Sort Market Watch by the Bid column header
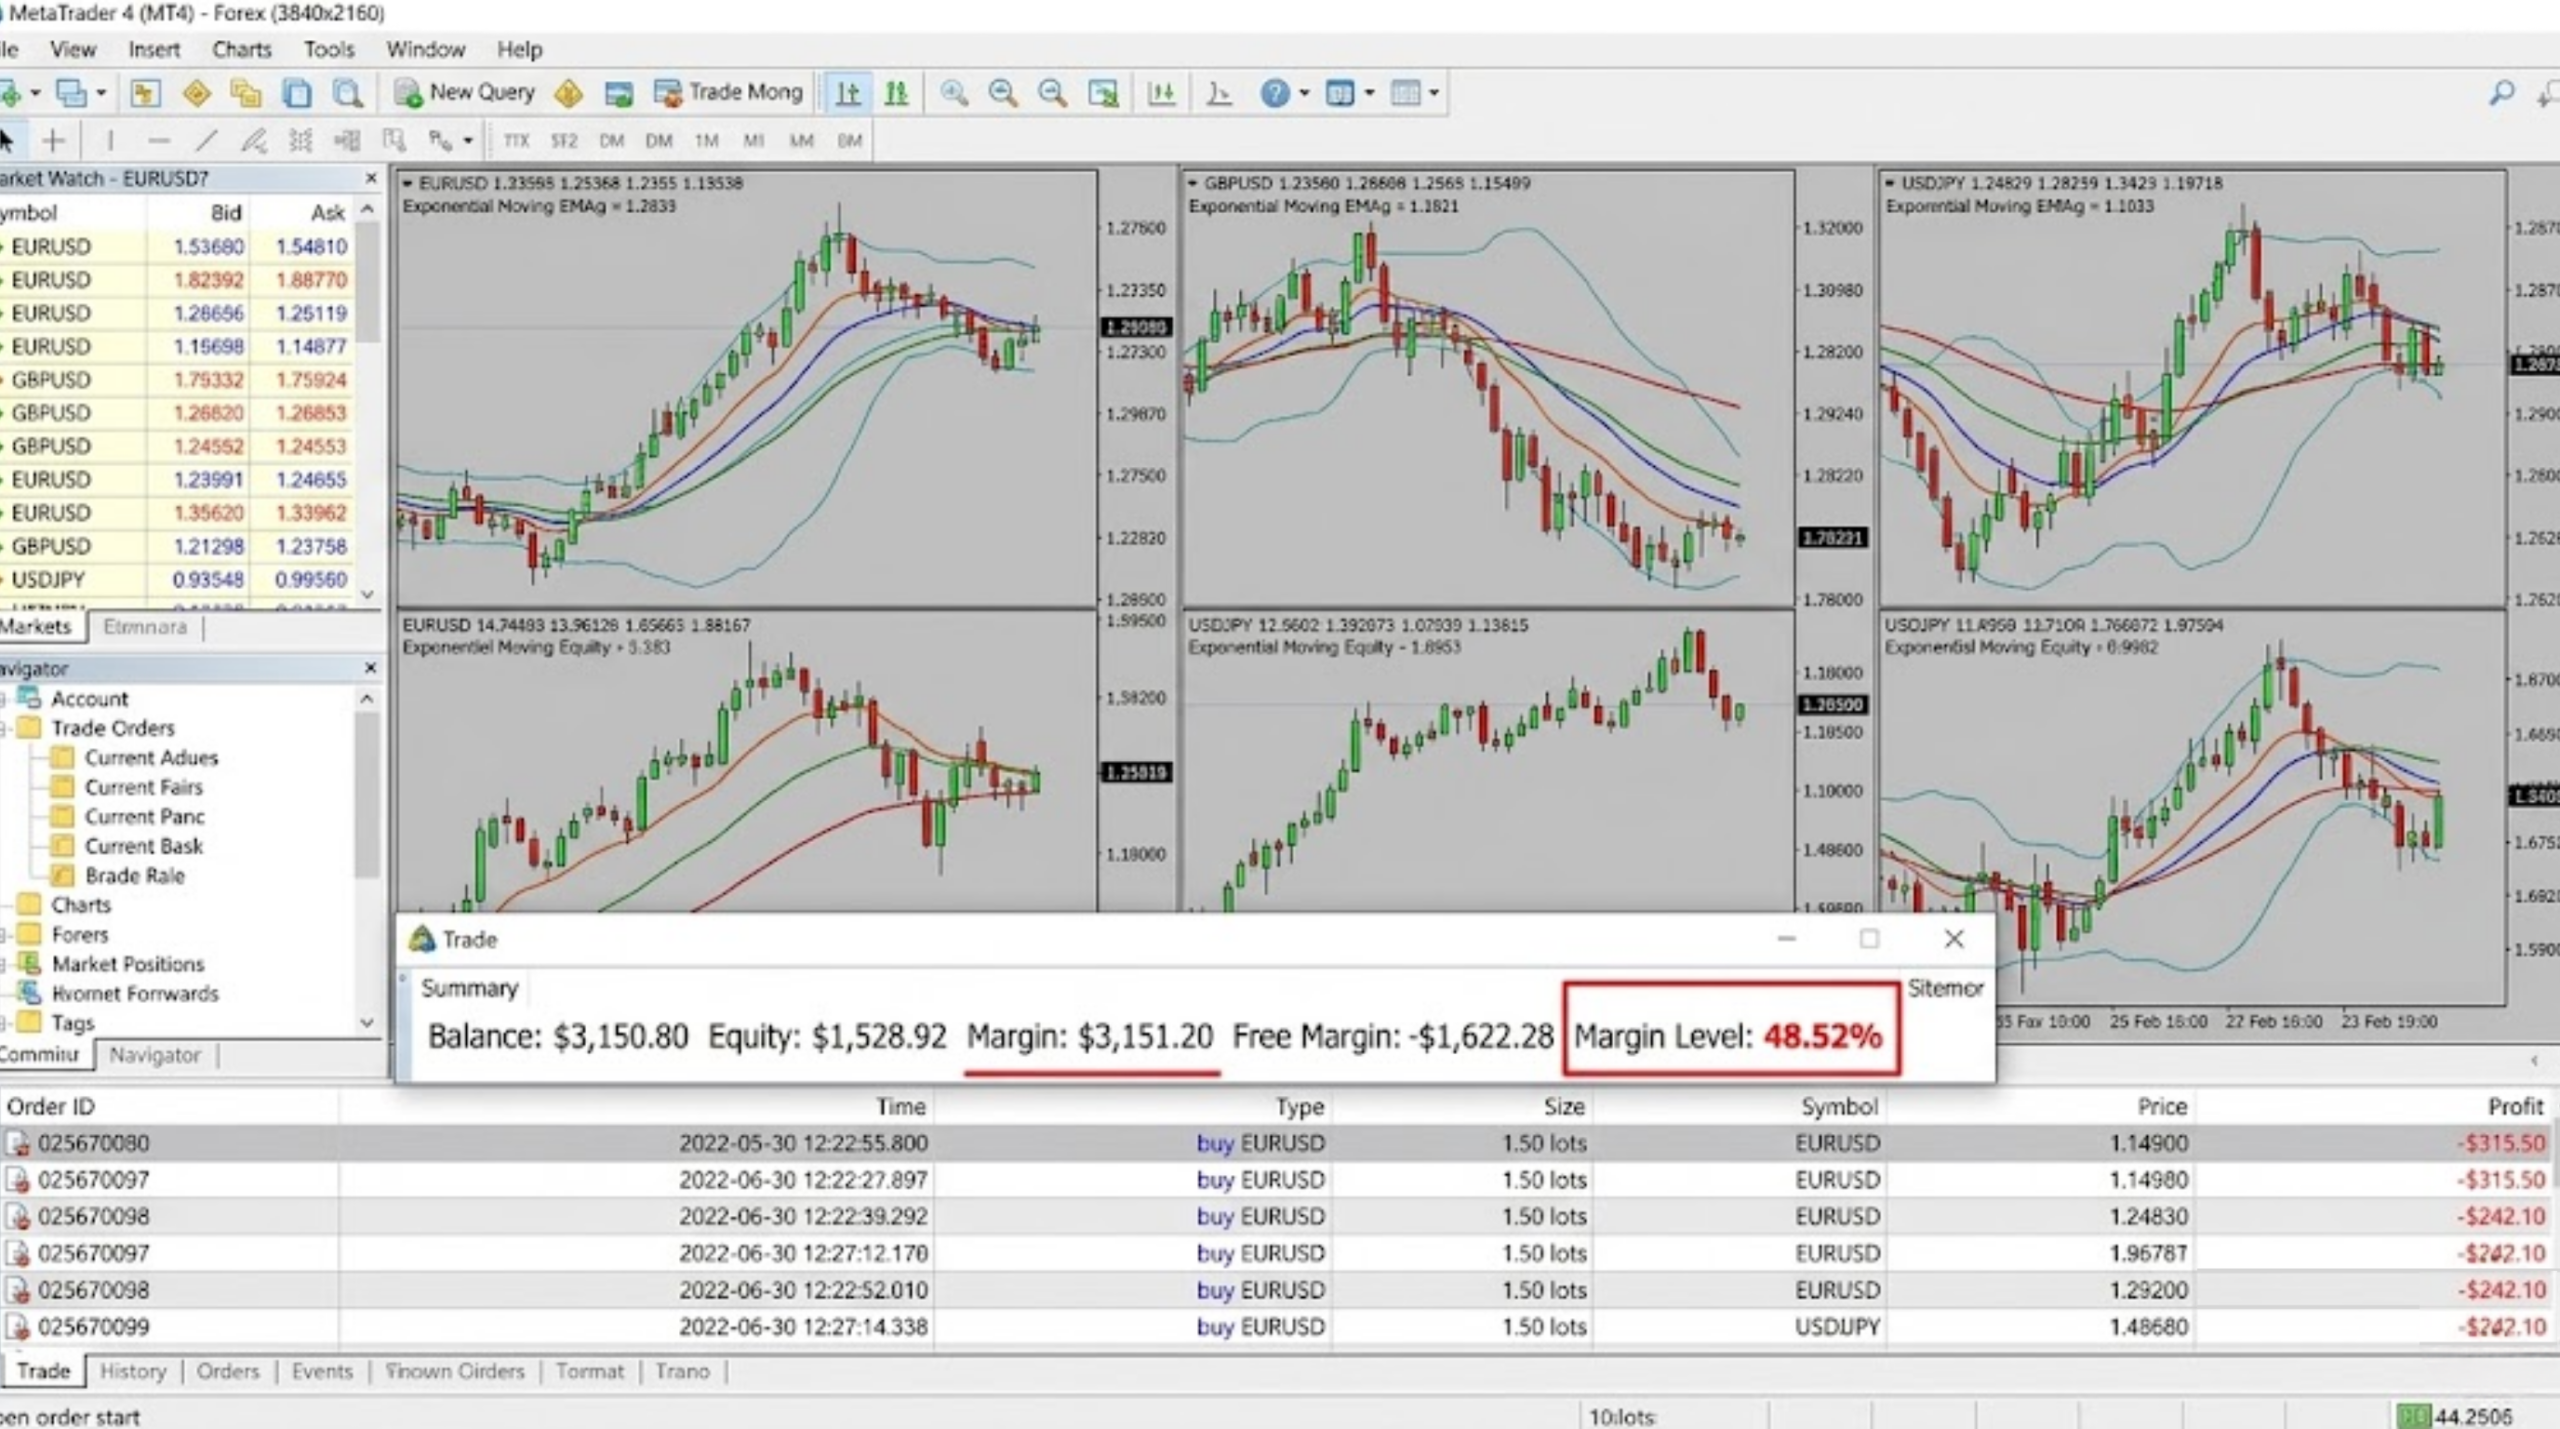Image resolution: width=2560 pixels, height=1429 pixels. (226, 213)
